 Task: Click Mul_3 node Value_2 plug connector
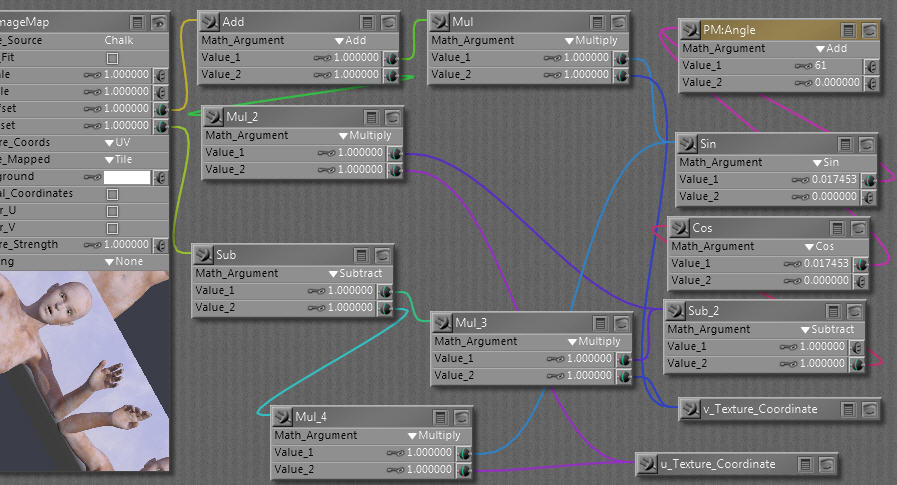click(x=625, y=376)
